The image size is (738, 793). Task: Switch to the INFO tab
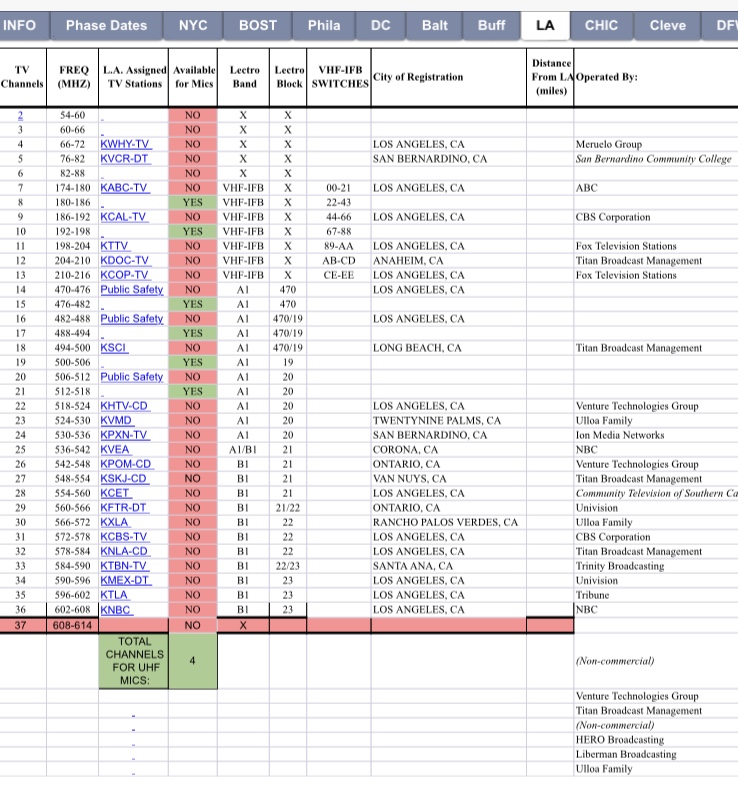click(x=24, y=25)
